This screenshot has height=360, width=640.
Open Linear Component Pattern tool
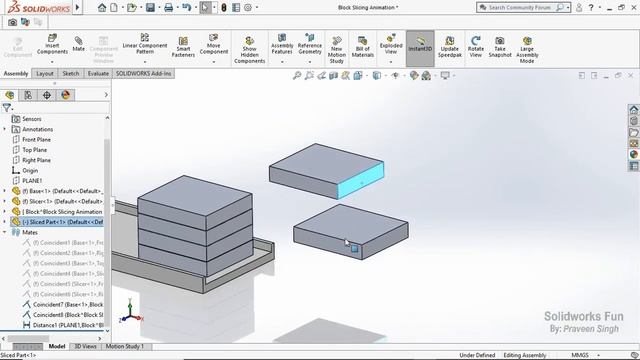tap(145, 43)
